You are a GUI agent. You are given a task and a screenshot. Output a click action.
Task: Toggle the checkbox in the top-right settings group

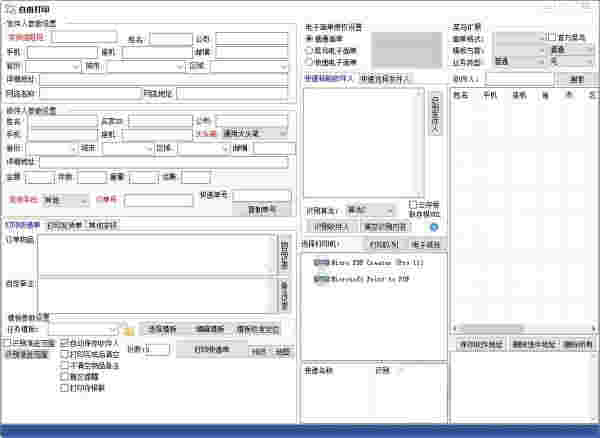pyautogui.click(x=551, y=37)
